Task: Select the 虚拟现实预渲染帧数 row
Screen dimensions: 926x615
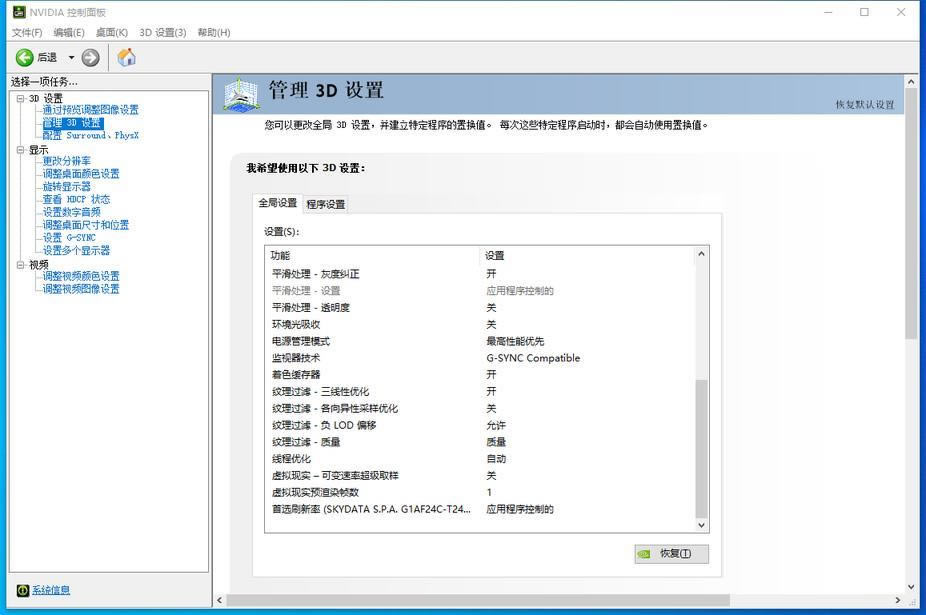Action: pyautogui.click(x=481, y=492)
